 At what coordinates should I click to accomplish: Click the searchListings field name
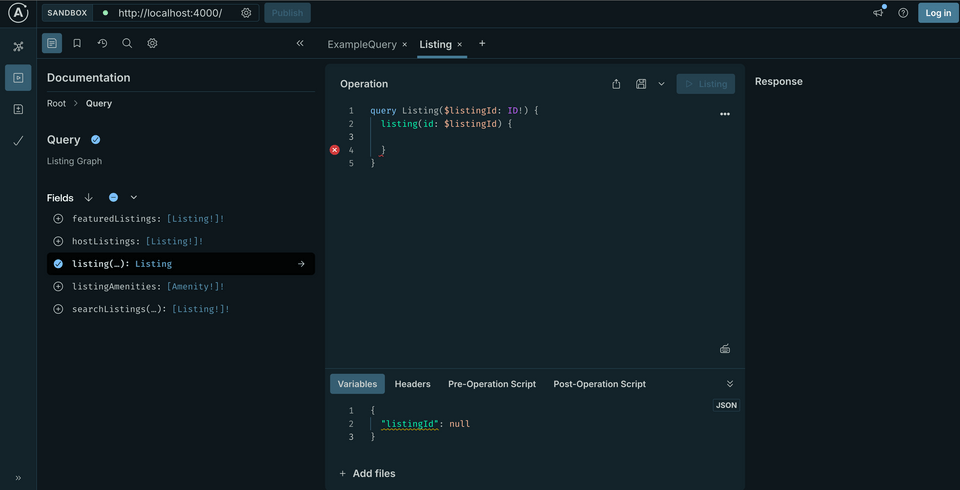pyautogui.click(x=110, y=309)
